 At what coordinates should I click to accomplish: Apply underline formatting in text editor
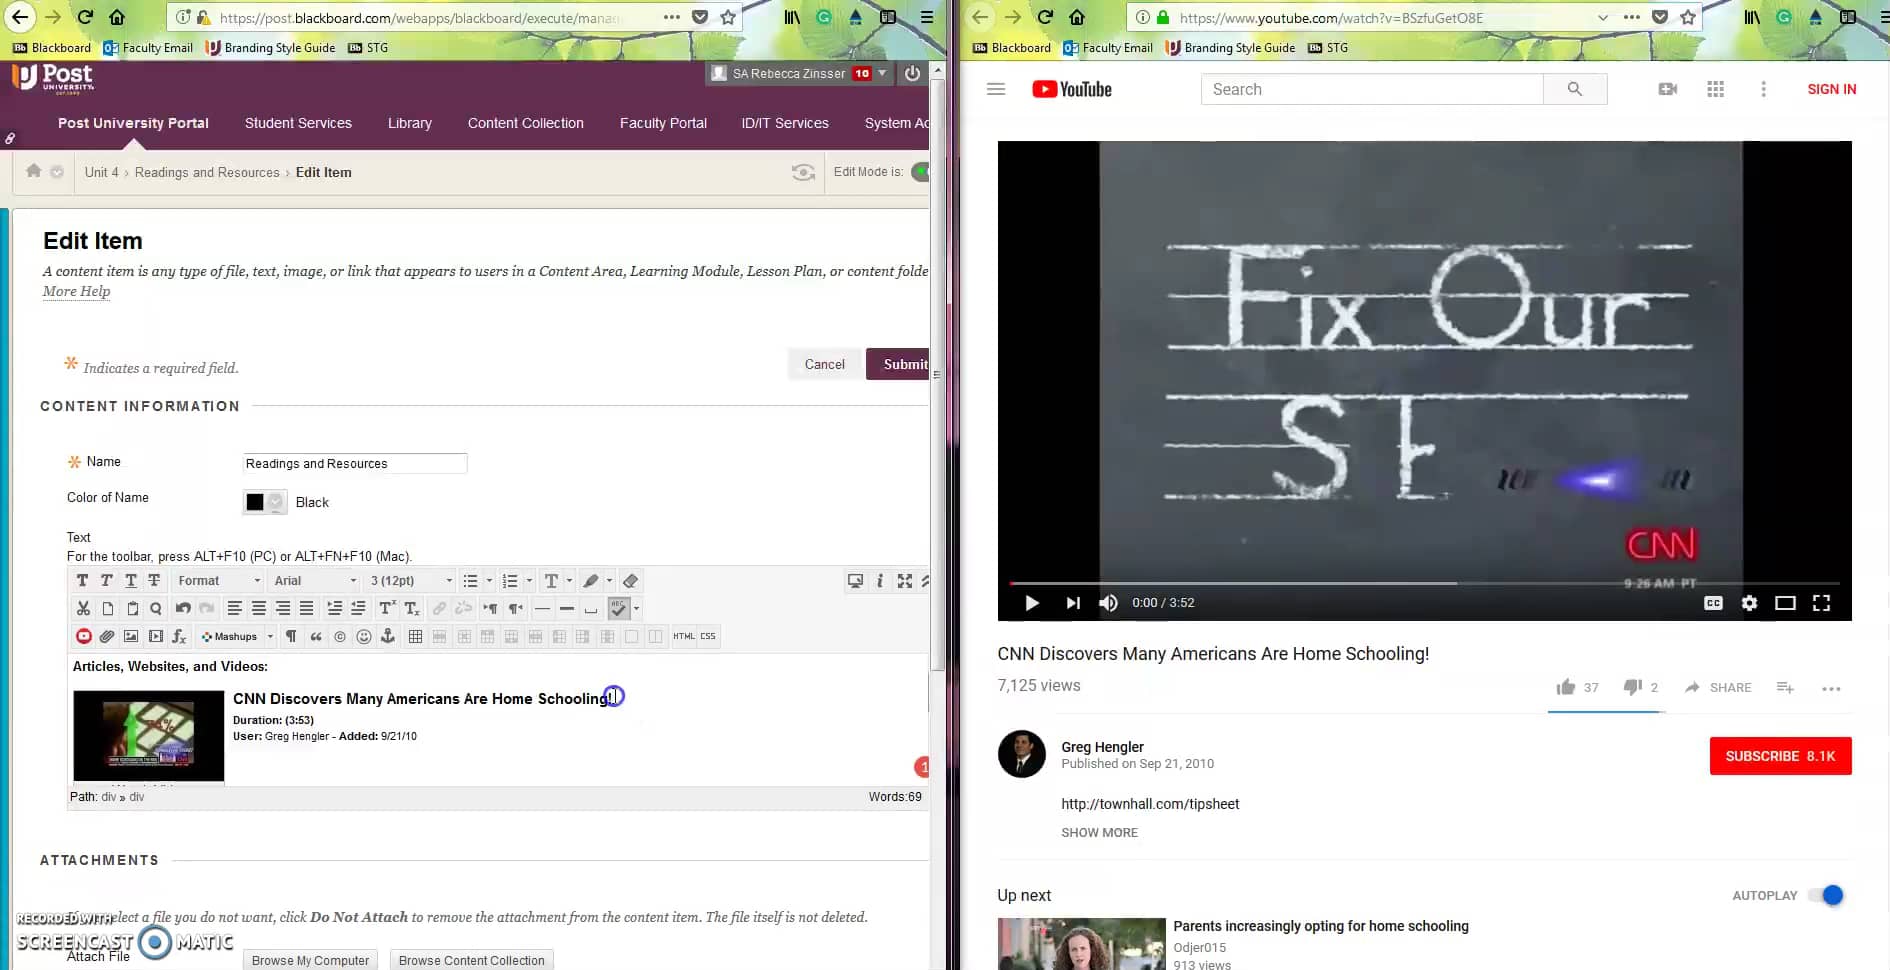click(130, 581)
